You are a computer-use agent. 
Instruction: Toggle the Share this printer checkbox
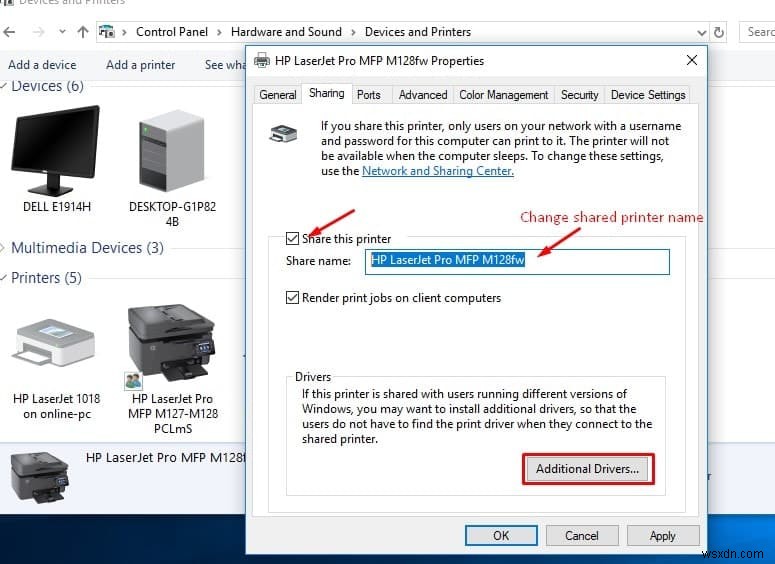[x=292, y=238]
